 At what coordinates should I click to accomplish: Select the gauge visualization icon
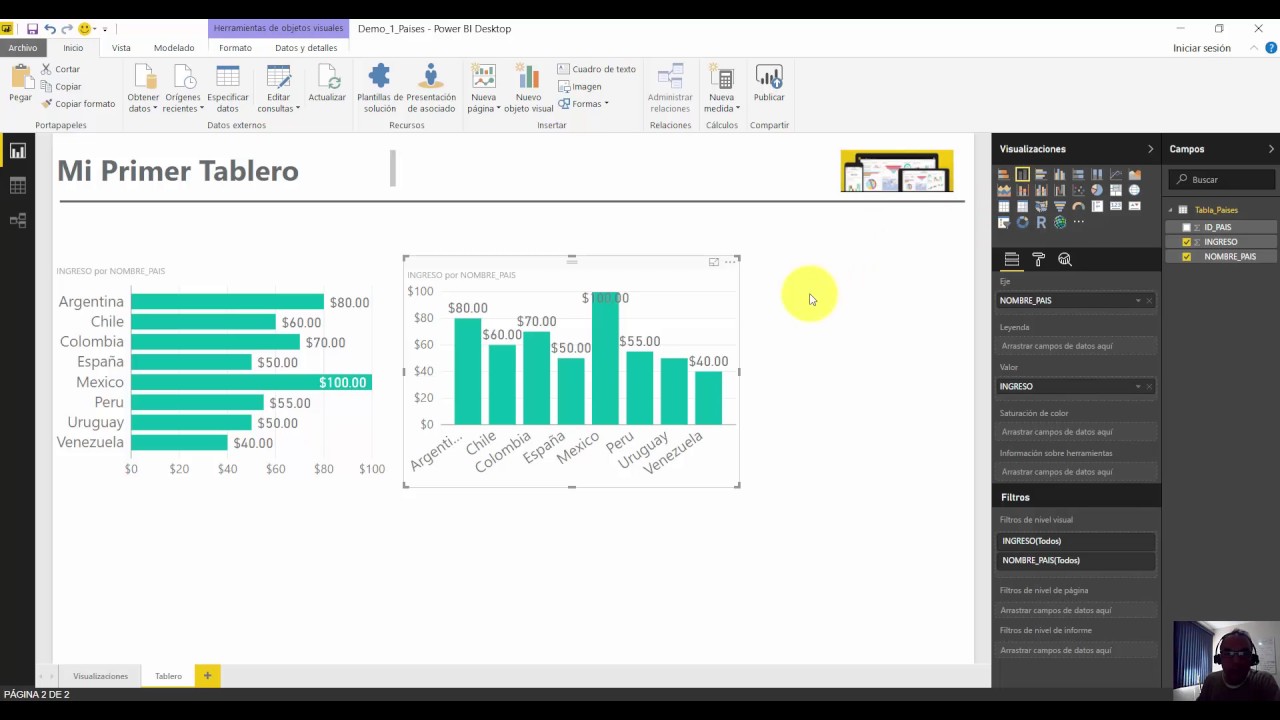click(x=1078, y=206)
